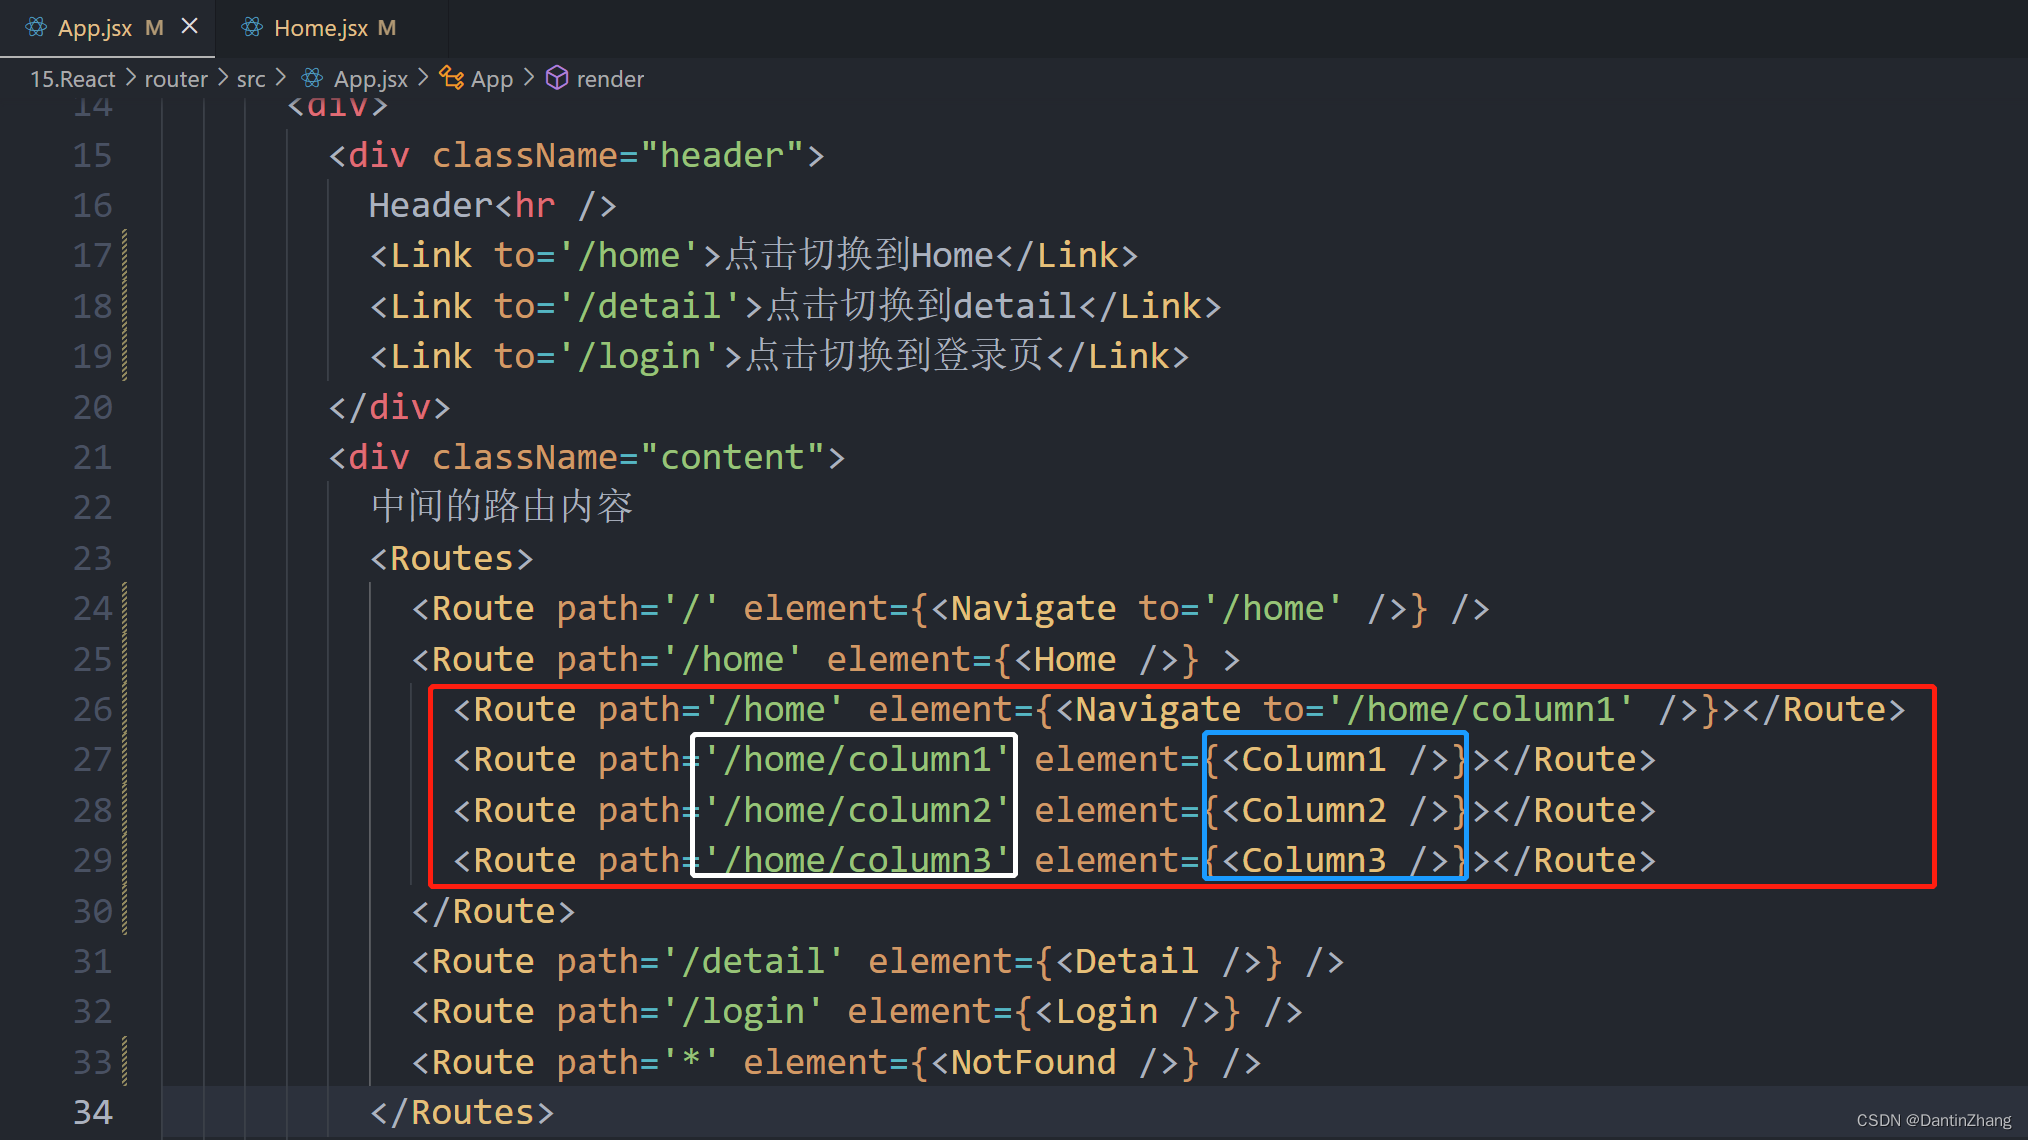Click the Link to='/detail' line text
2028x1140 pixels.
[x=795, y=306]
